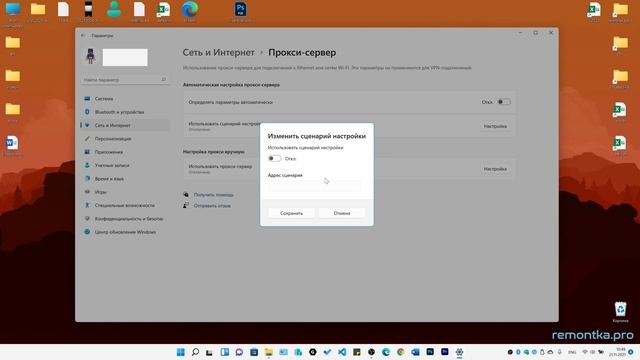The width and height of the screenshot is (640, 360).
Task: Open 'Конфиденциальность и безопасность' in the sidebar
Action: 125,219
